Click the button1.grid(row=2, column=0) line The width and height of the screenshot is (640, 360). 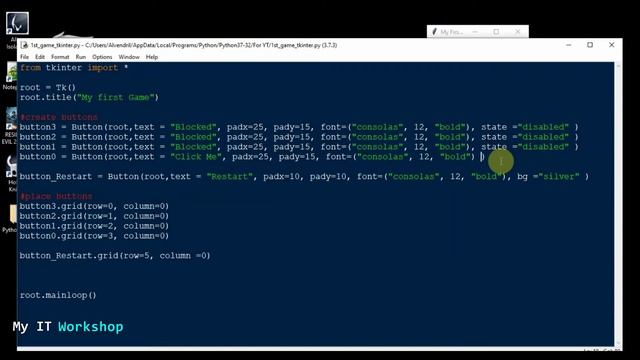point(94,226)
